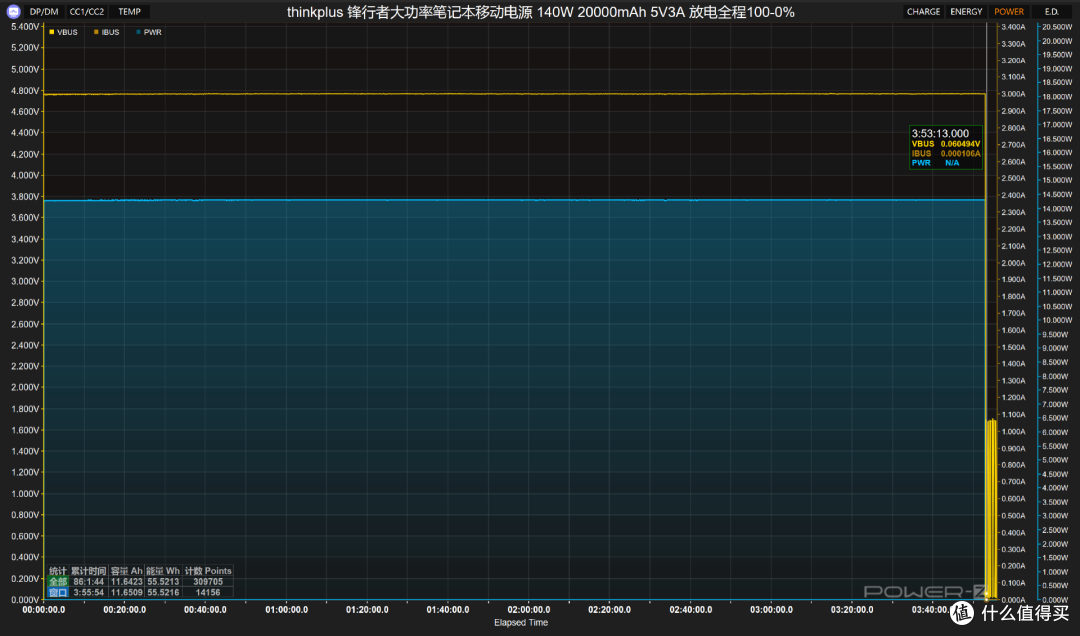Click the 01:00:00.0 time axis tick

coord(287,610)
